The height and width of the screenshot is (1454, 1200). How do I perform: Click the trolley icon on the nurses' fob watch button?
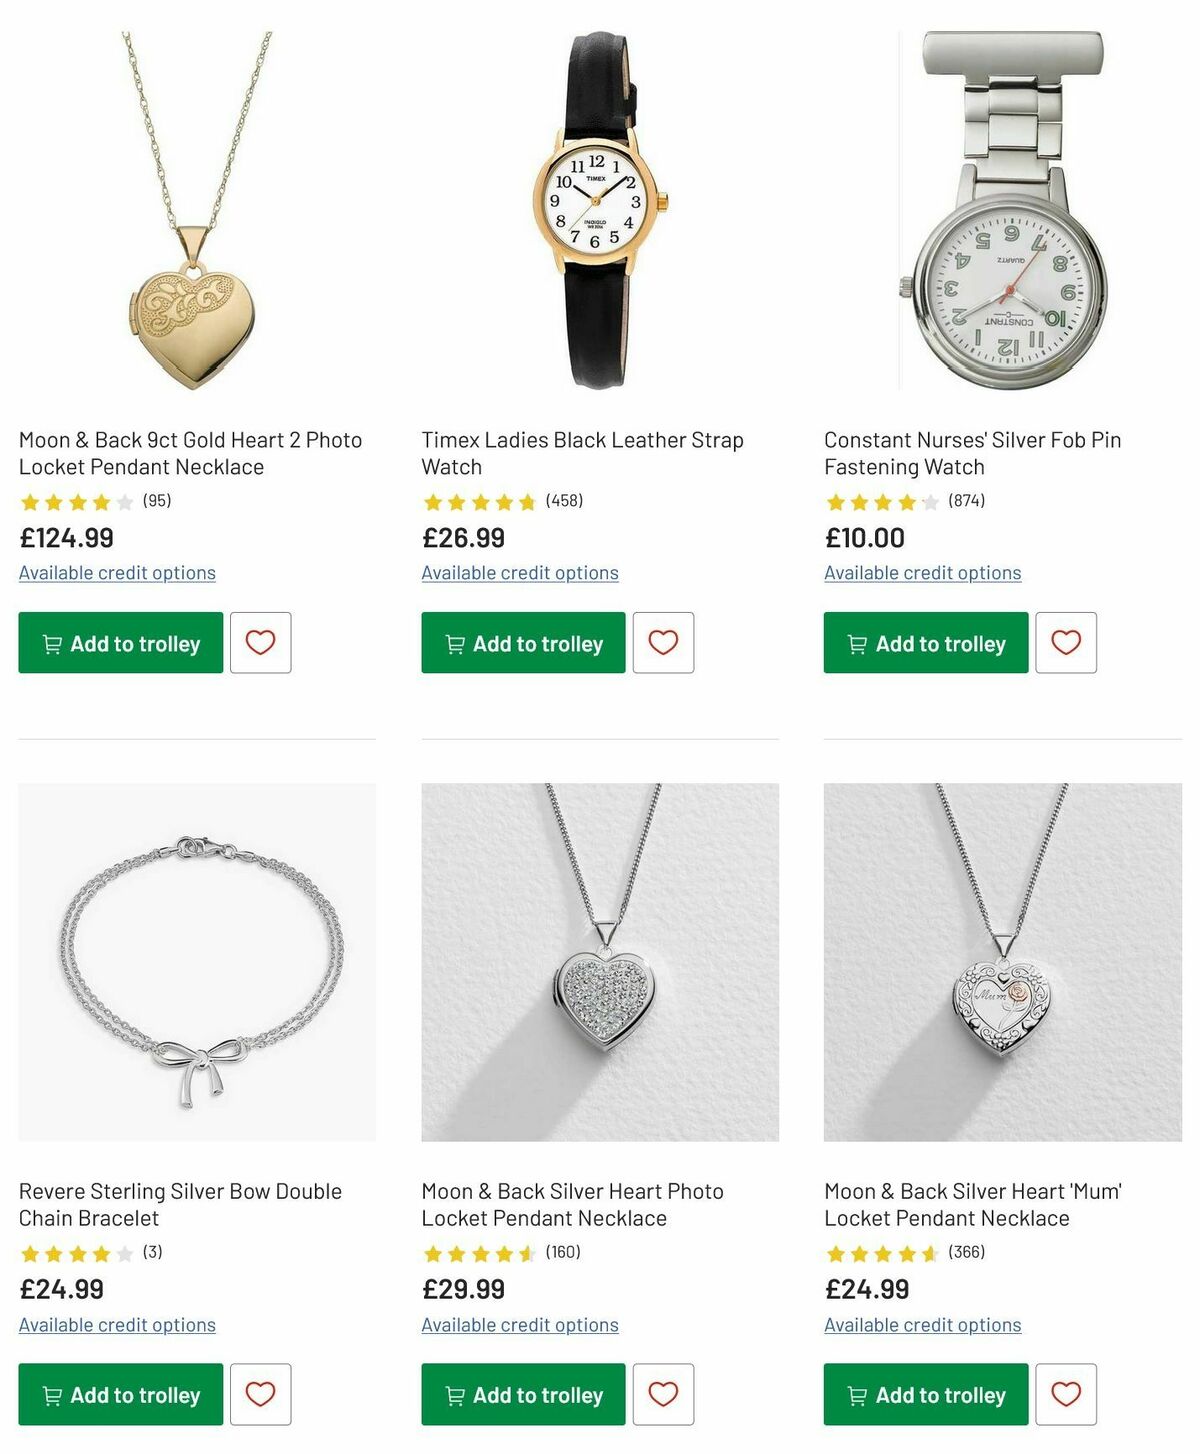click(858, 643)
